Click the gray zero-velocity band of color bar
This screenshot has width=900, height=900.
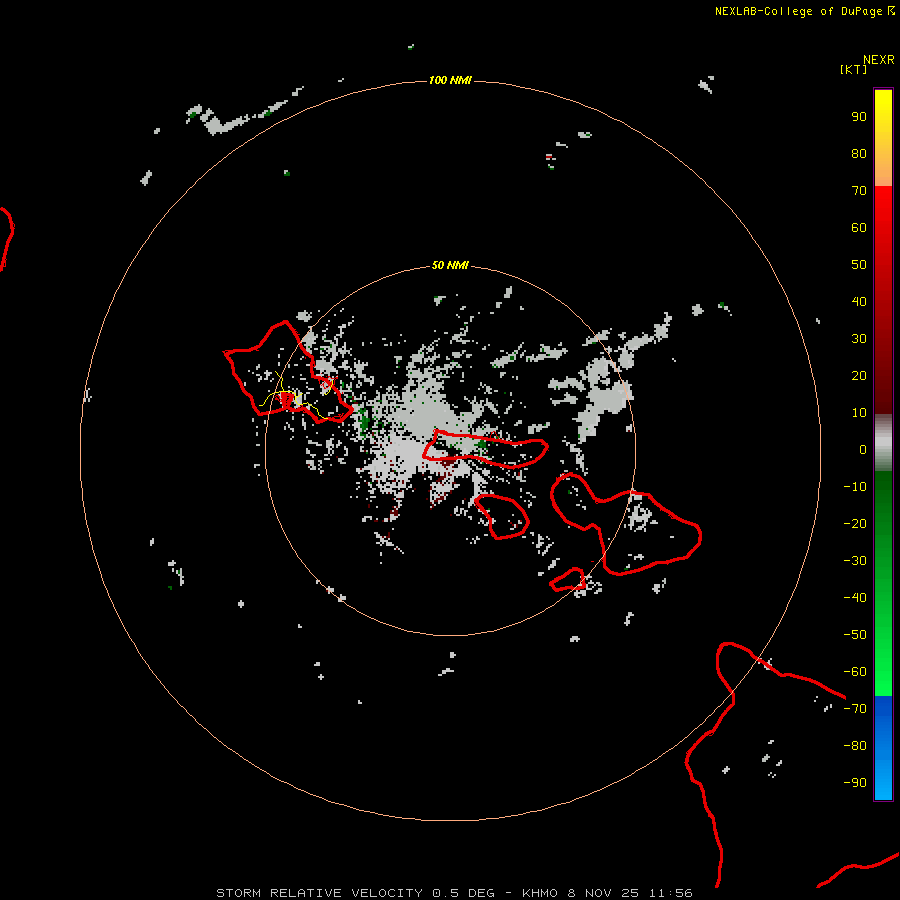[883, 442]
